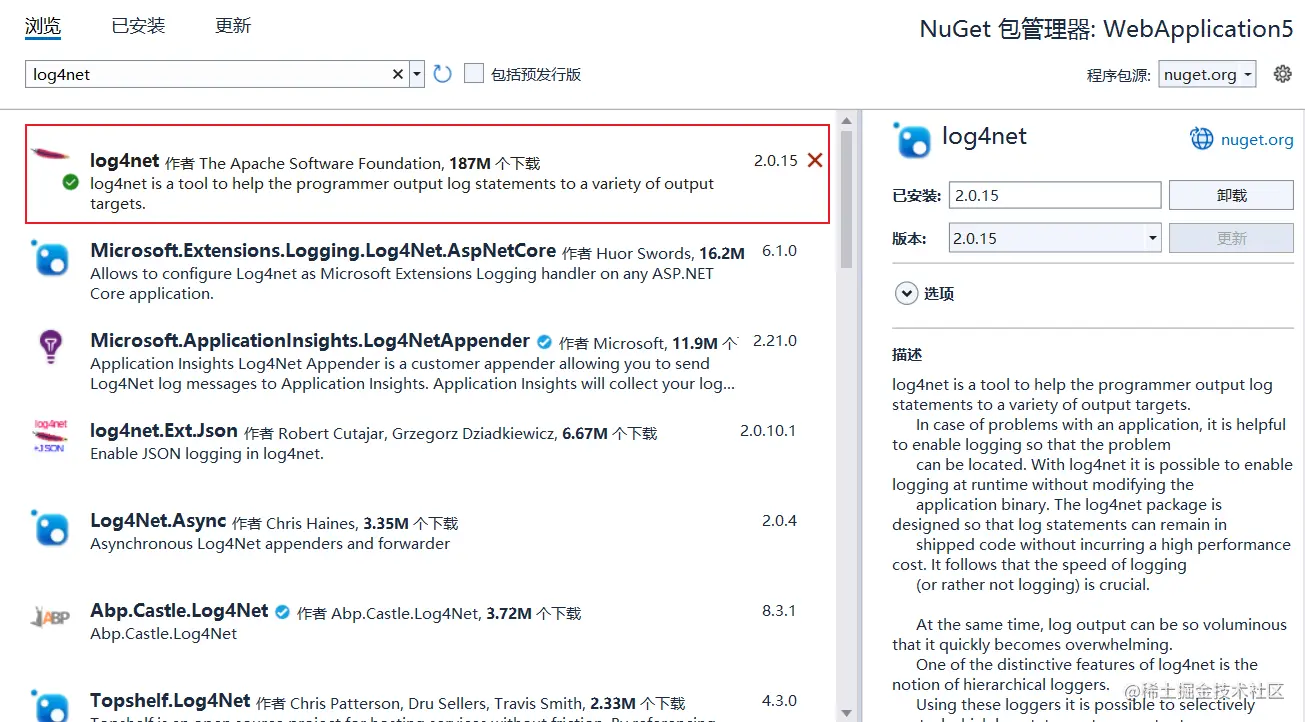Enable the include prerelease checkbox

(474, 73)
